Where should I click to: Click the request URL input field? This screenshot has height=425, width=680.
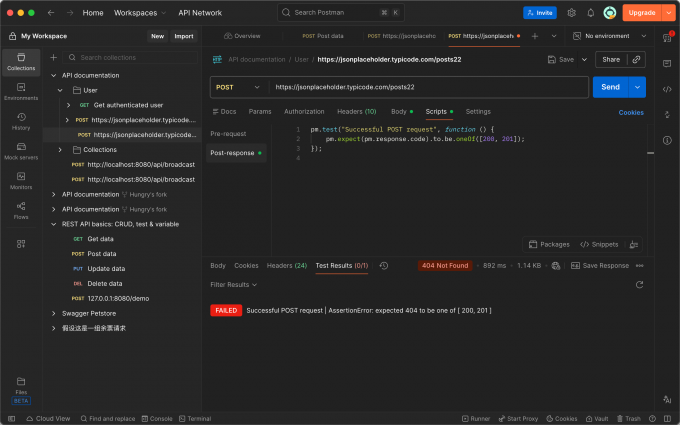click(428, 87)
